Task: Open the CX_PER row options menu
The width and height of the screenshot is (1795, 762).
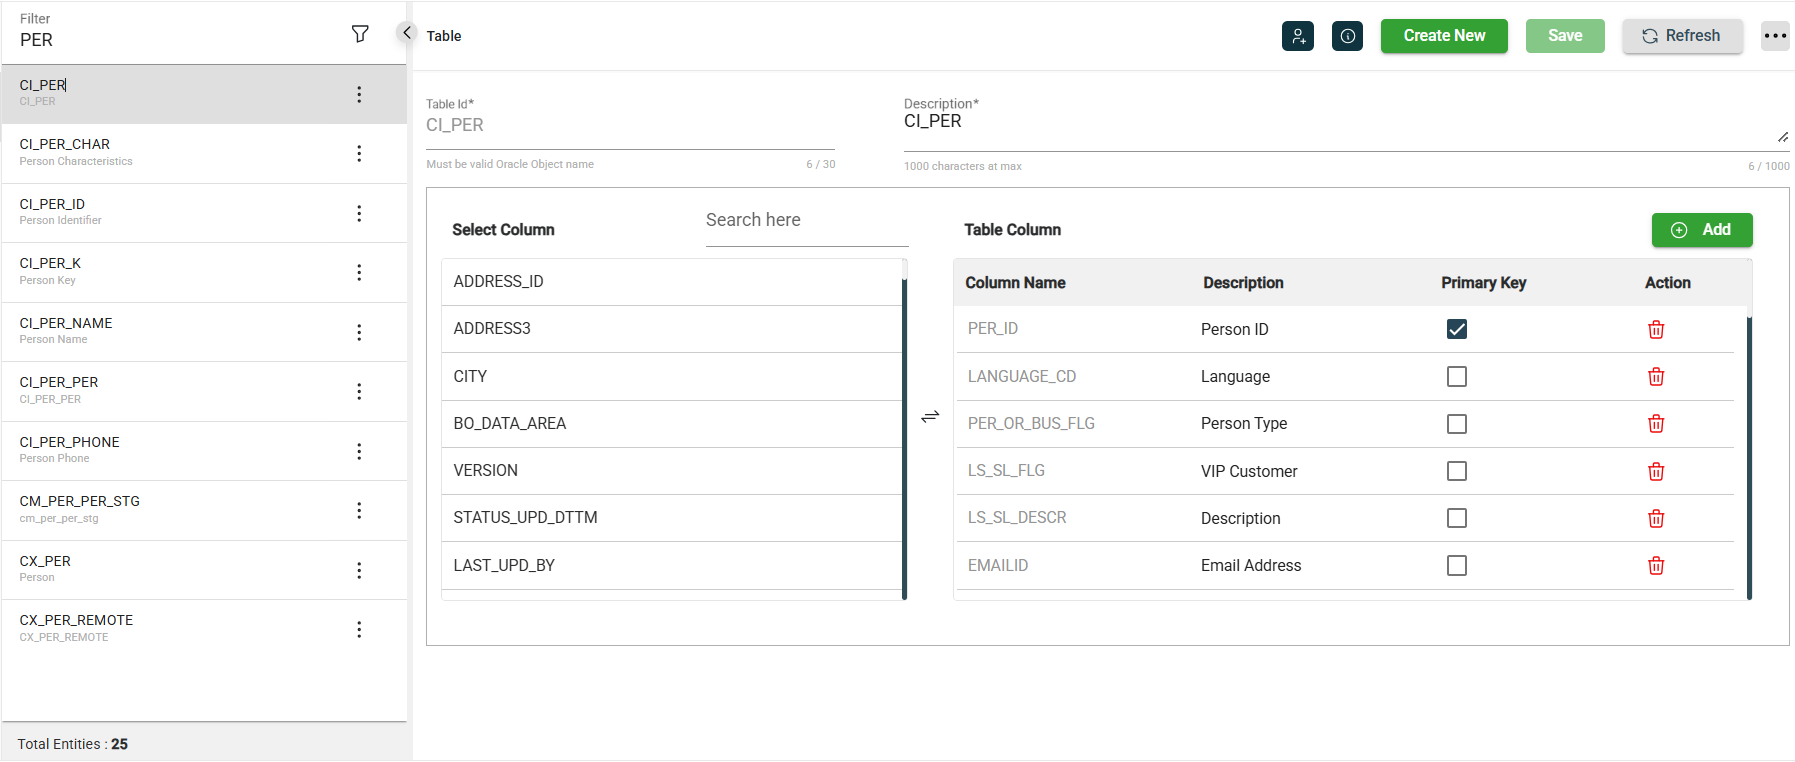Action: point(359,570)
